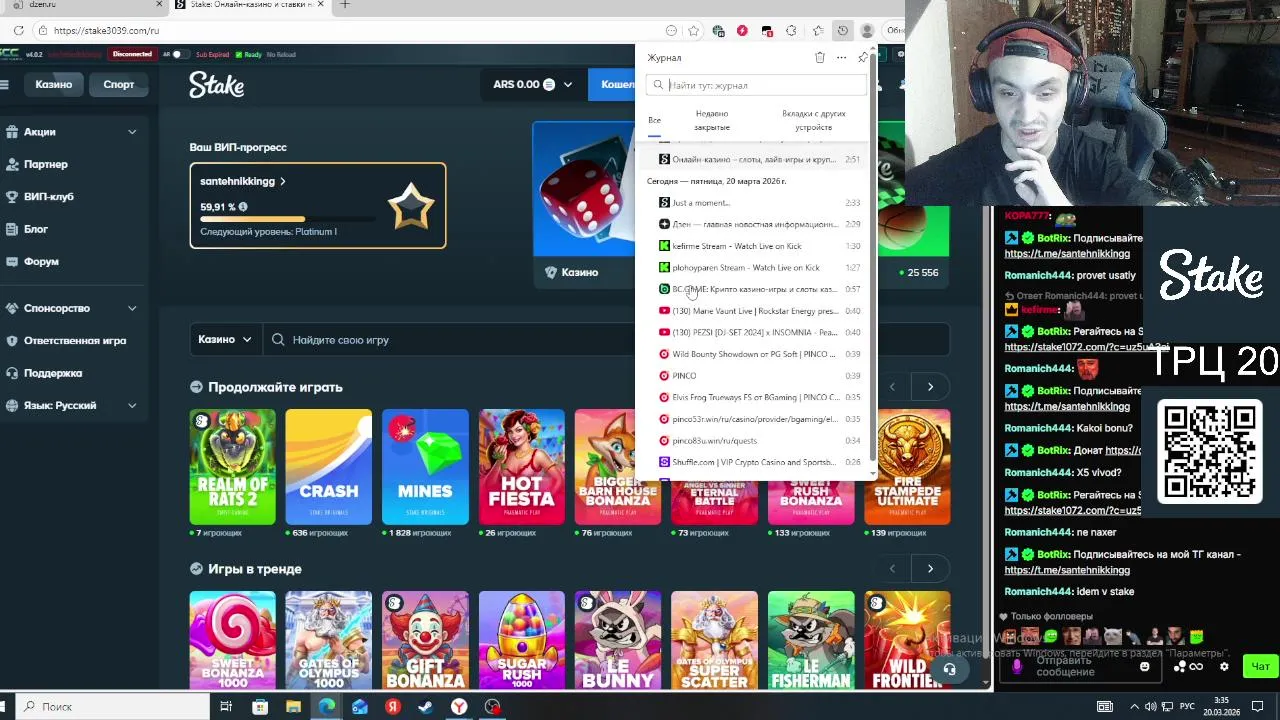The image size is (1280, 720).
Task: Select the Спорт top tab
Action: click(119, 85)
